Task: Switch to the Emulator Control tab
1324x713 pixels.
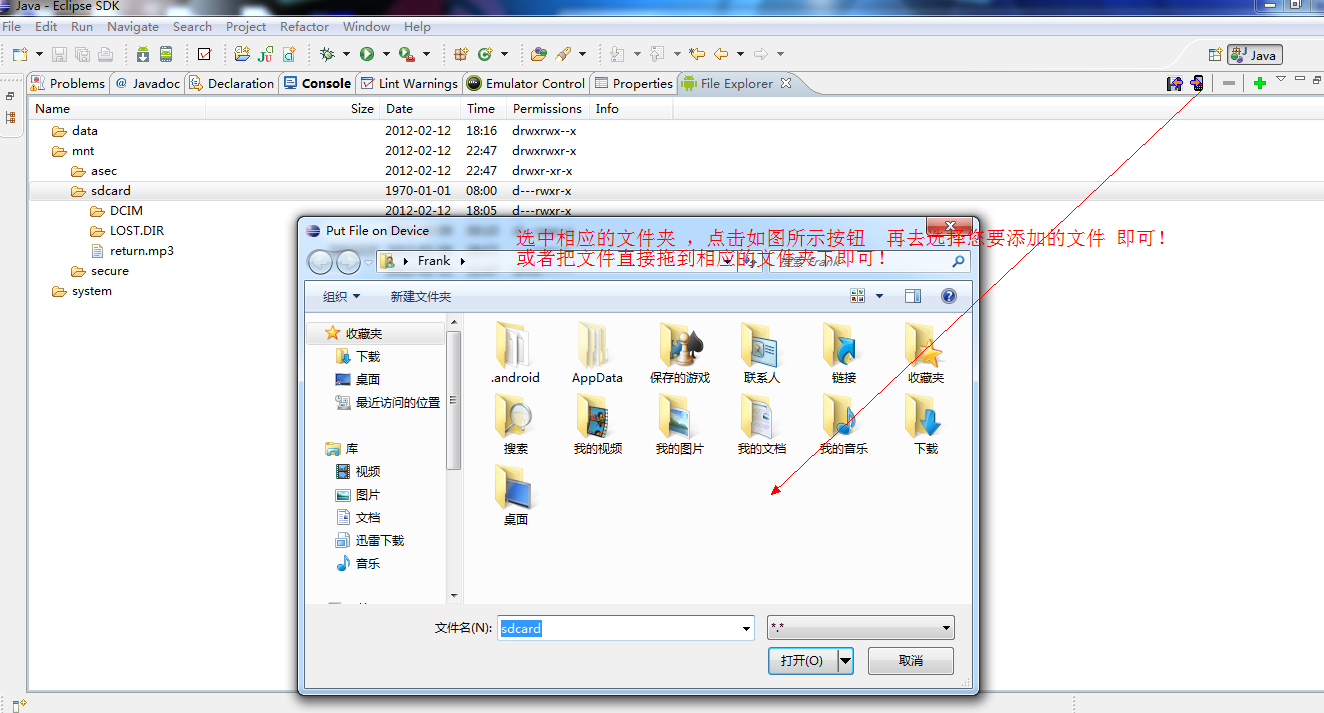Action: (525, 83)
